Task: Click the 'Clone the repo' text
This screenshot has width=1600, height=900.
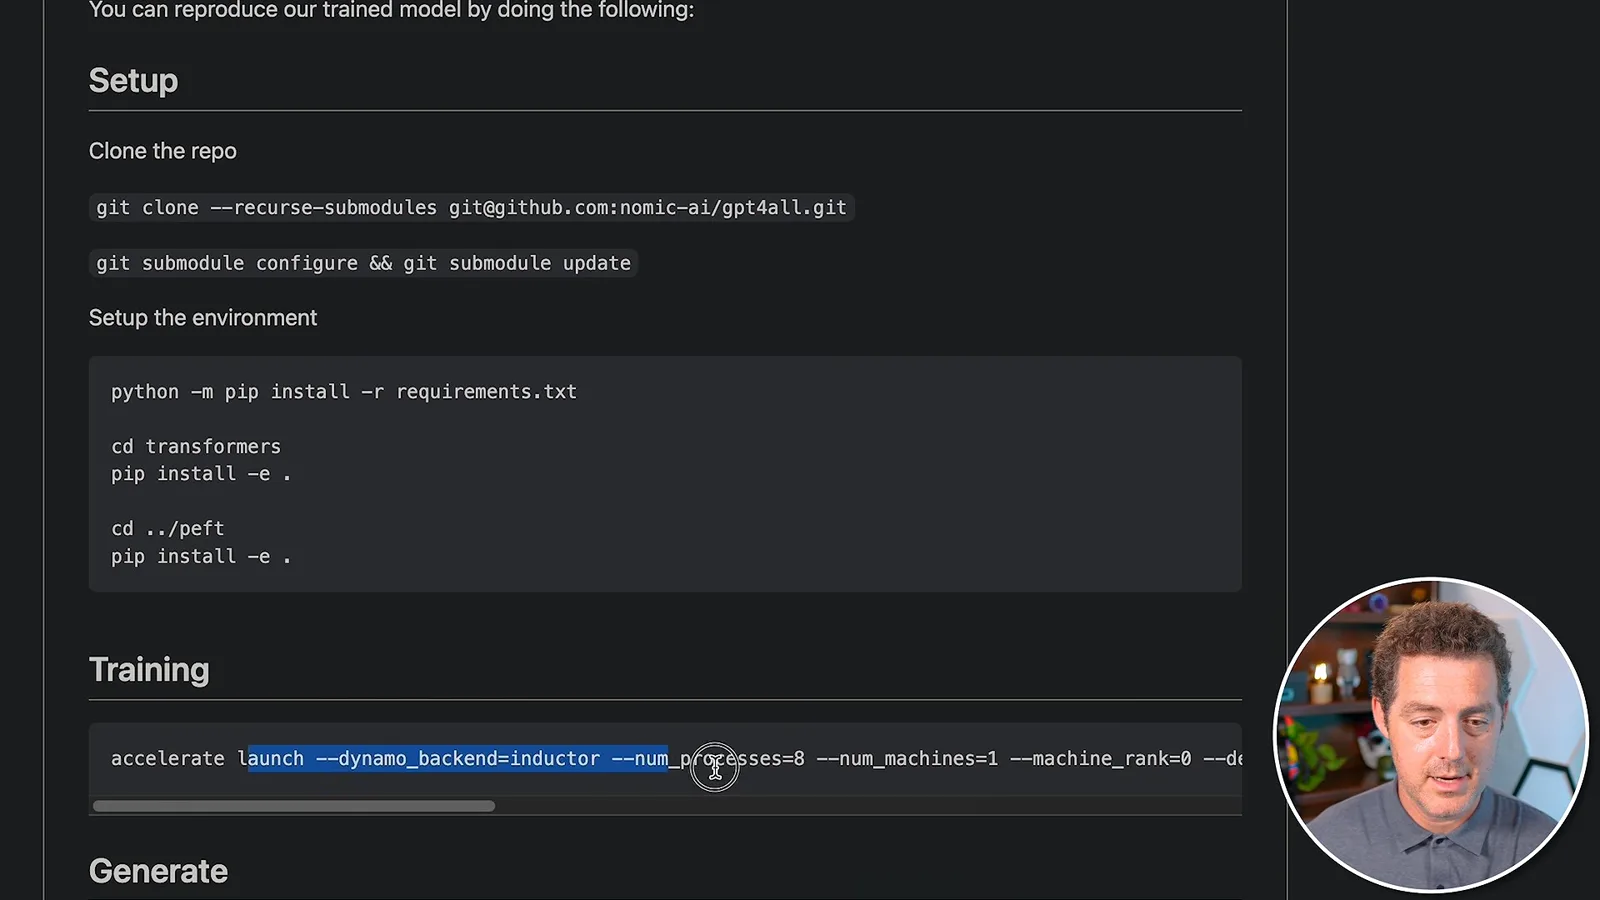Action: 163,151
